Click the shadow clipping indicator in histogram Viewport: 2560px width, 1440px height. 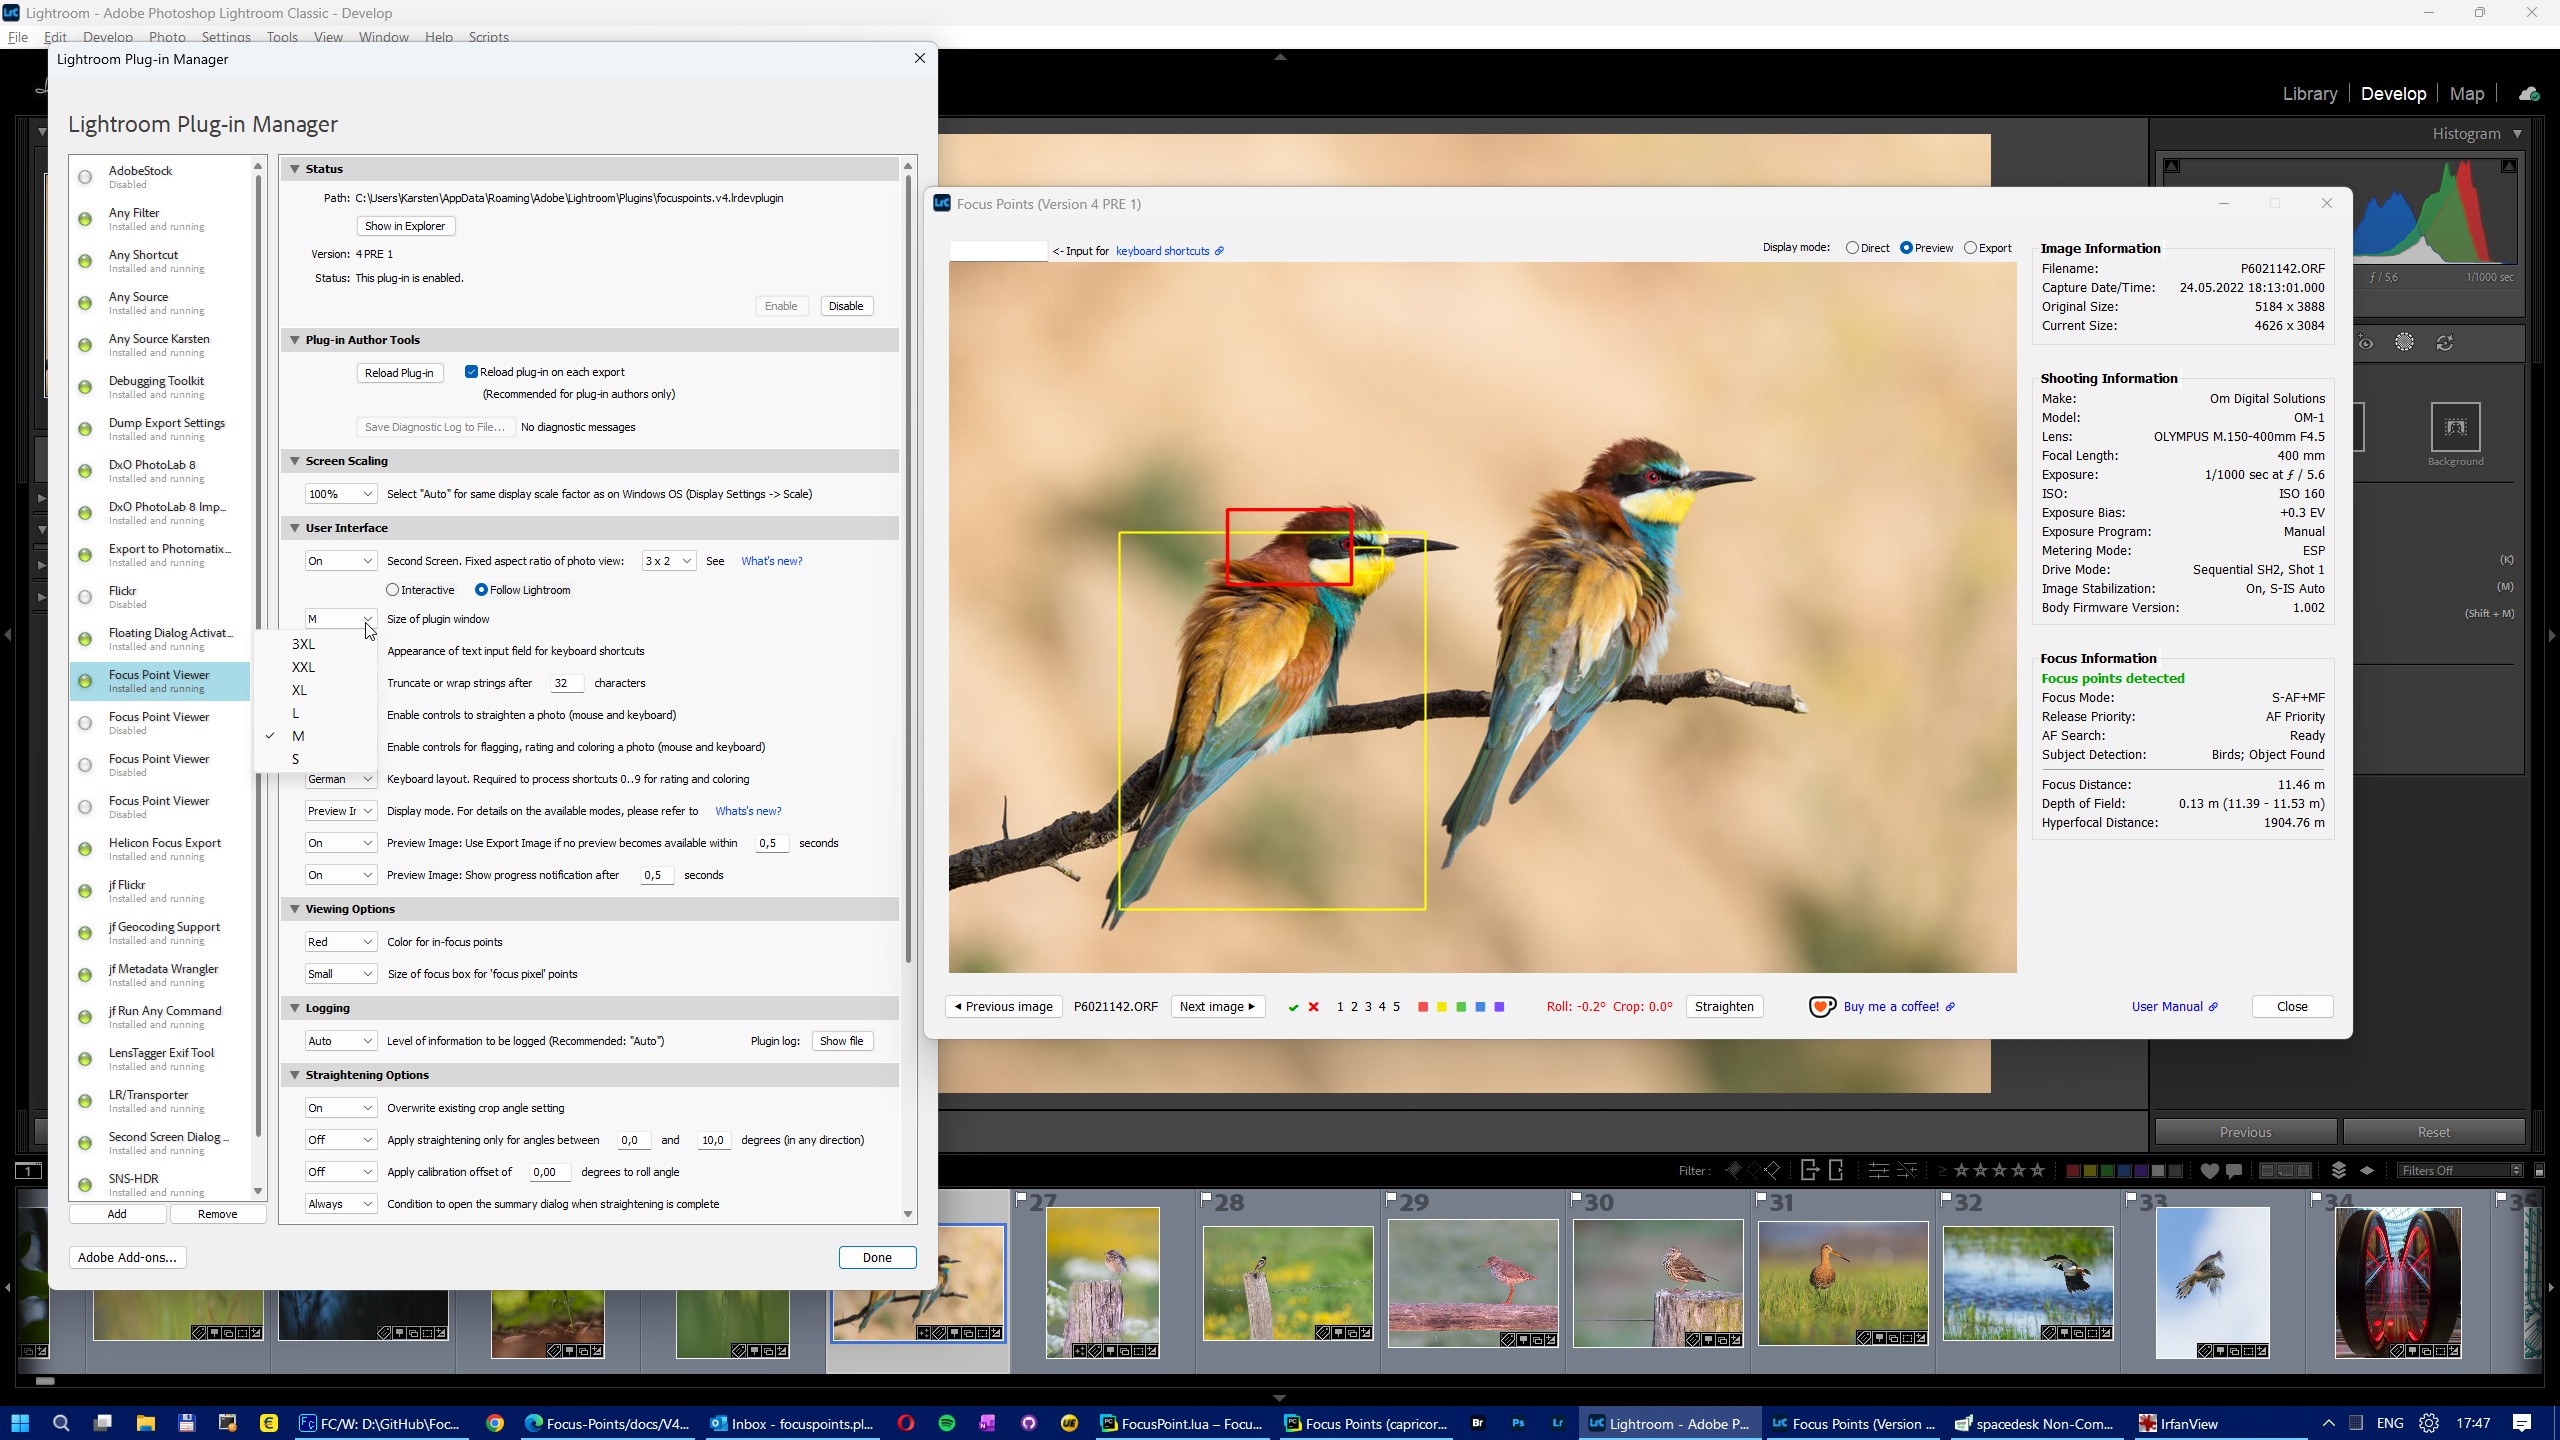pyautogui.click(x=2172, y=166)
